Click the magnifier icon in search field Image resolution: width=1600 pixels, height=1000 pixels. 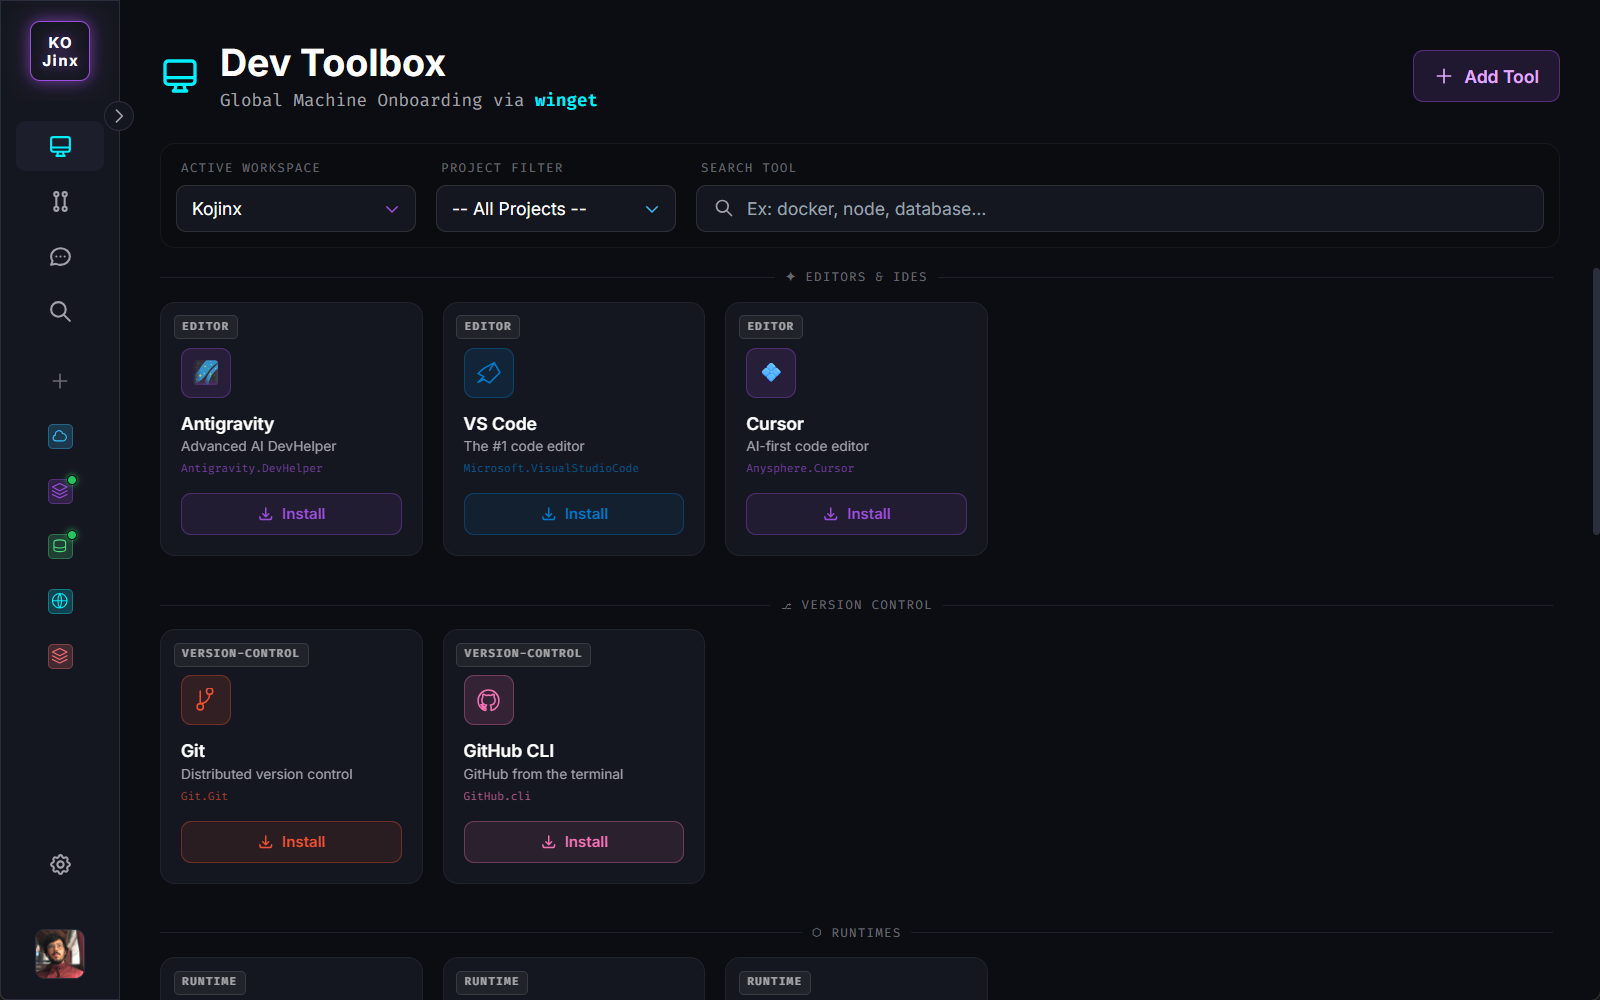pyautogui.click(x=724, y=208)
